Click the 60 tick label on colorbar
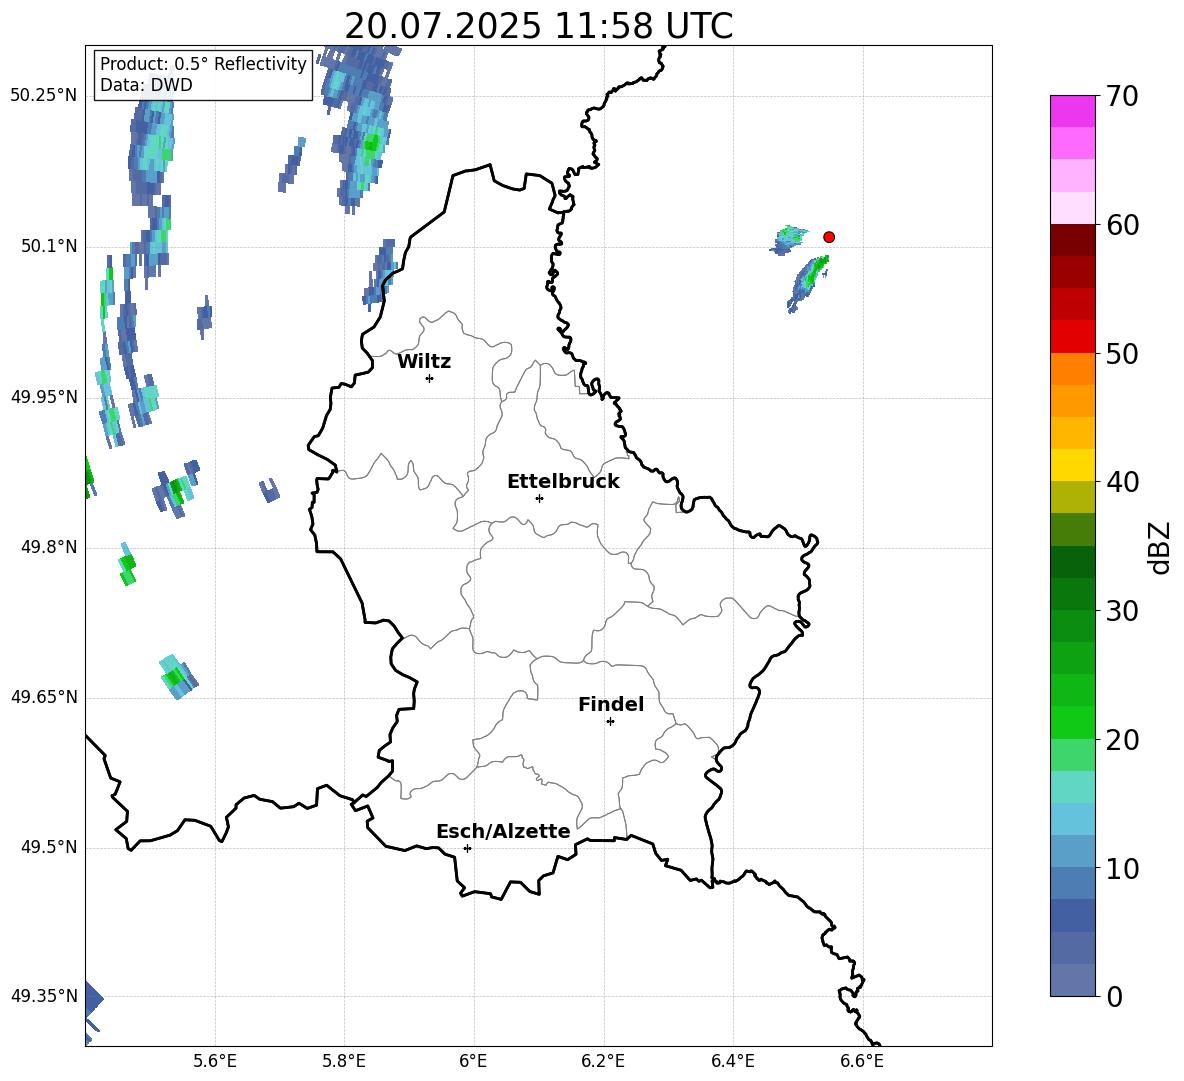The width and height of the screenshot is (1184, 1081). coord(1122,225)
